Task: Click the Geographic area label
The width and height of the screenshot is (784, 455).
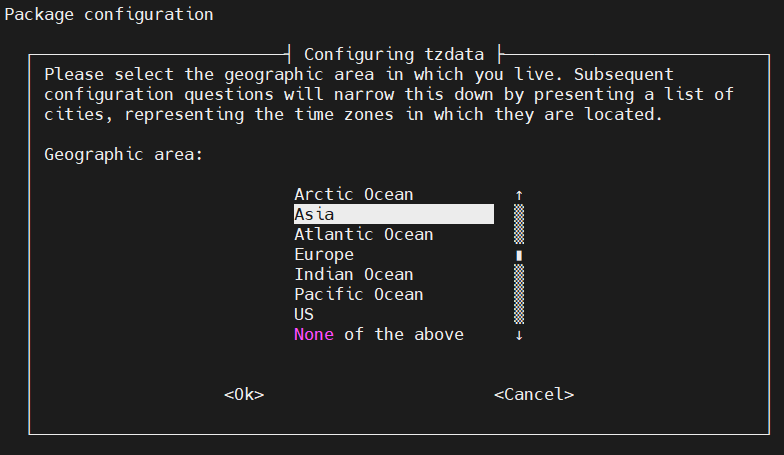Action: [x=124, y=154]
